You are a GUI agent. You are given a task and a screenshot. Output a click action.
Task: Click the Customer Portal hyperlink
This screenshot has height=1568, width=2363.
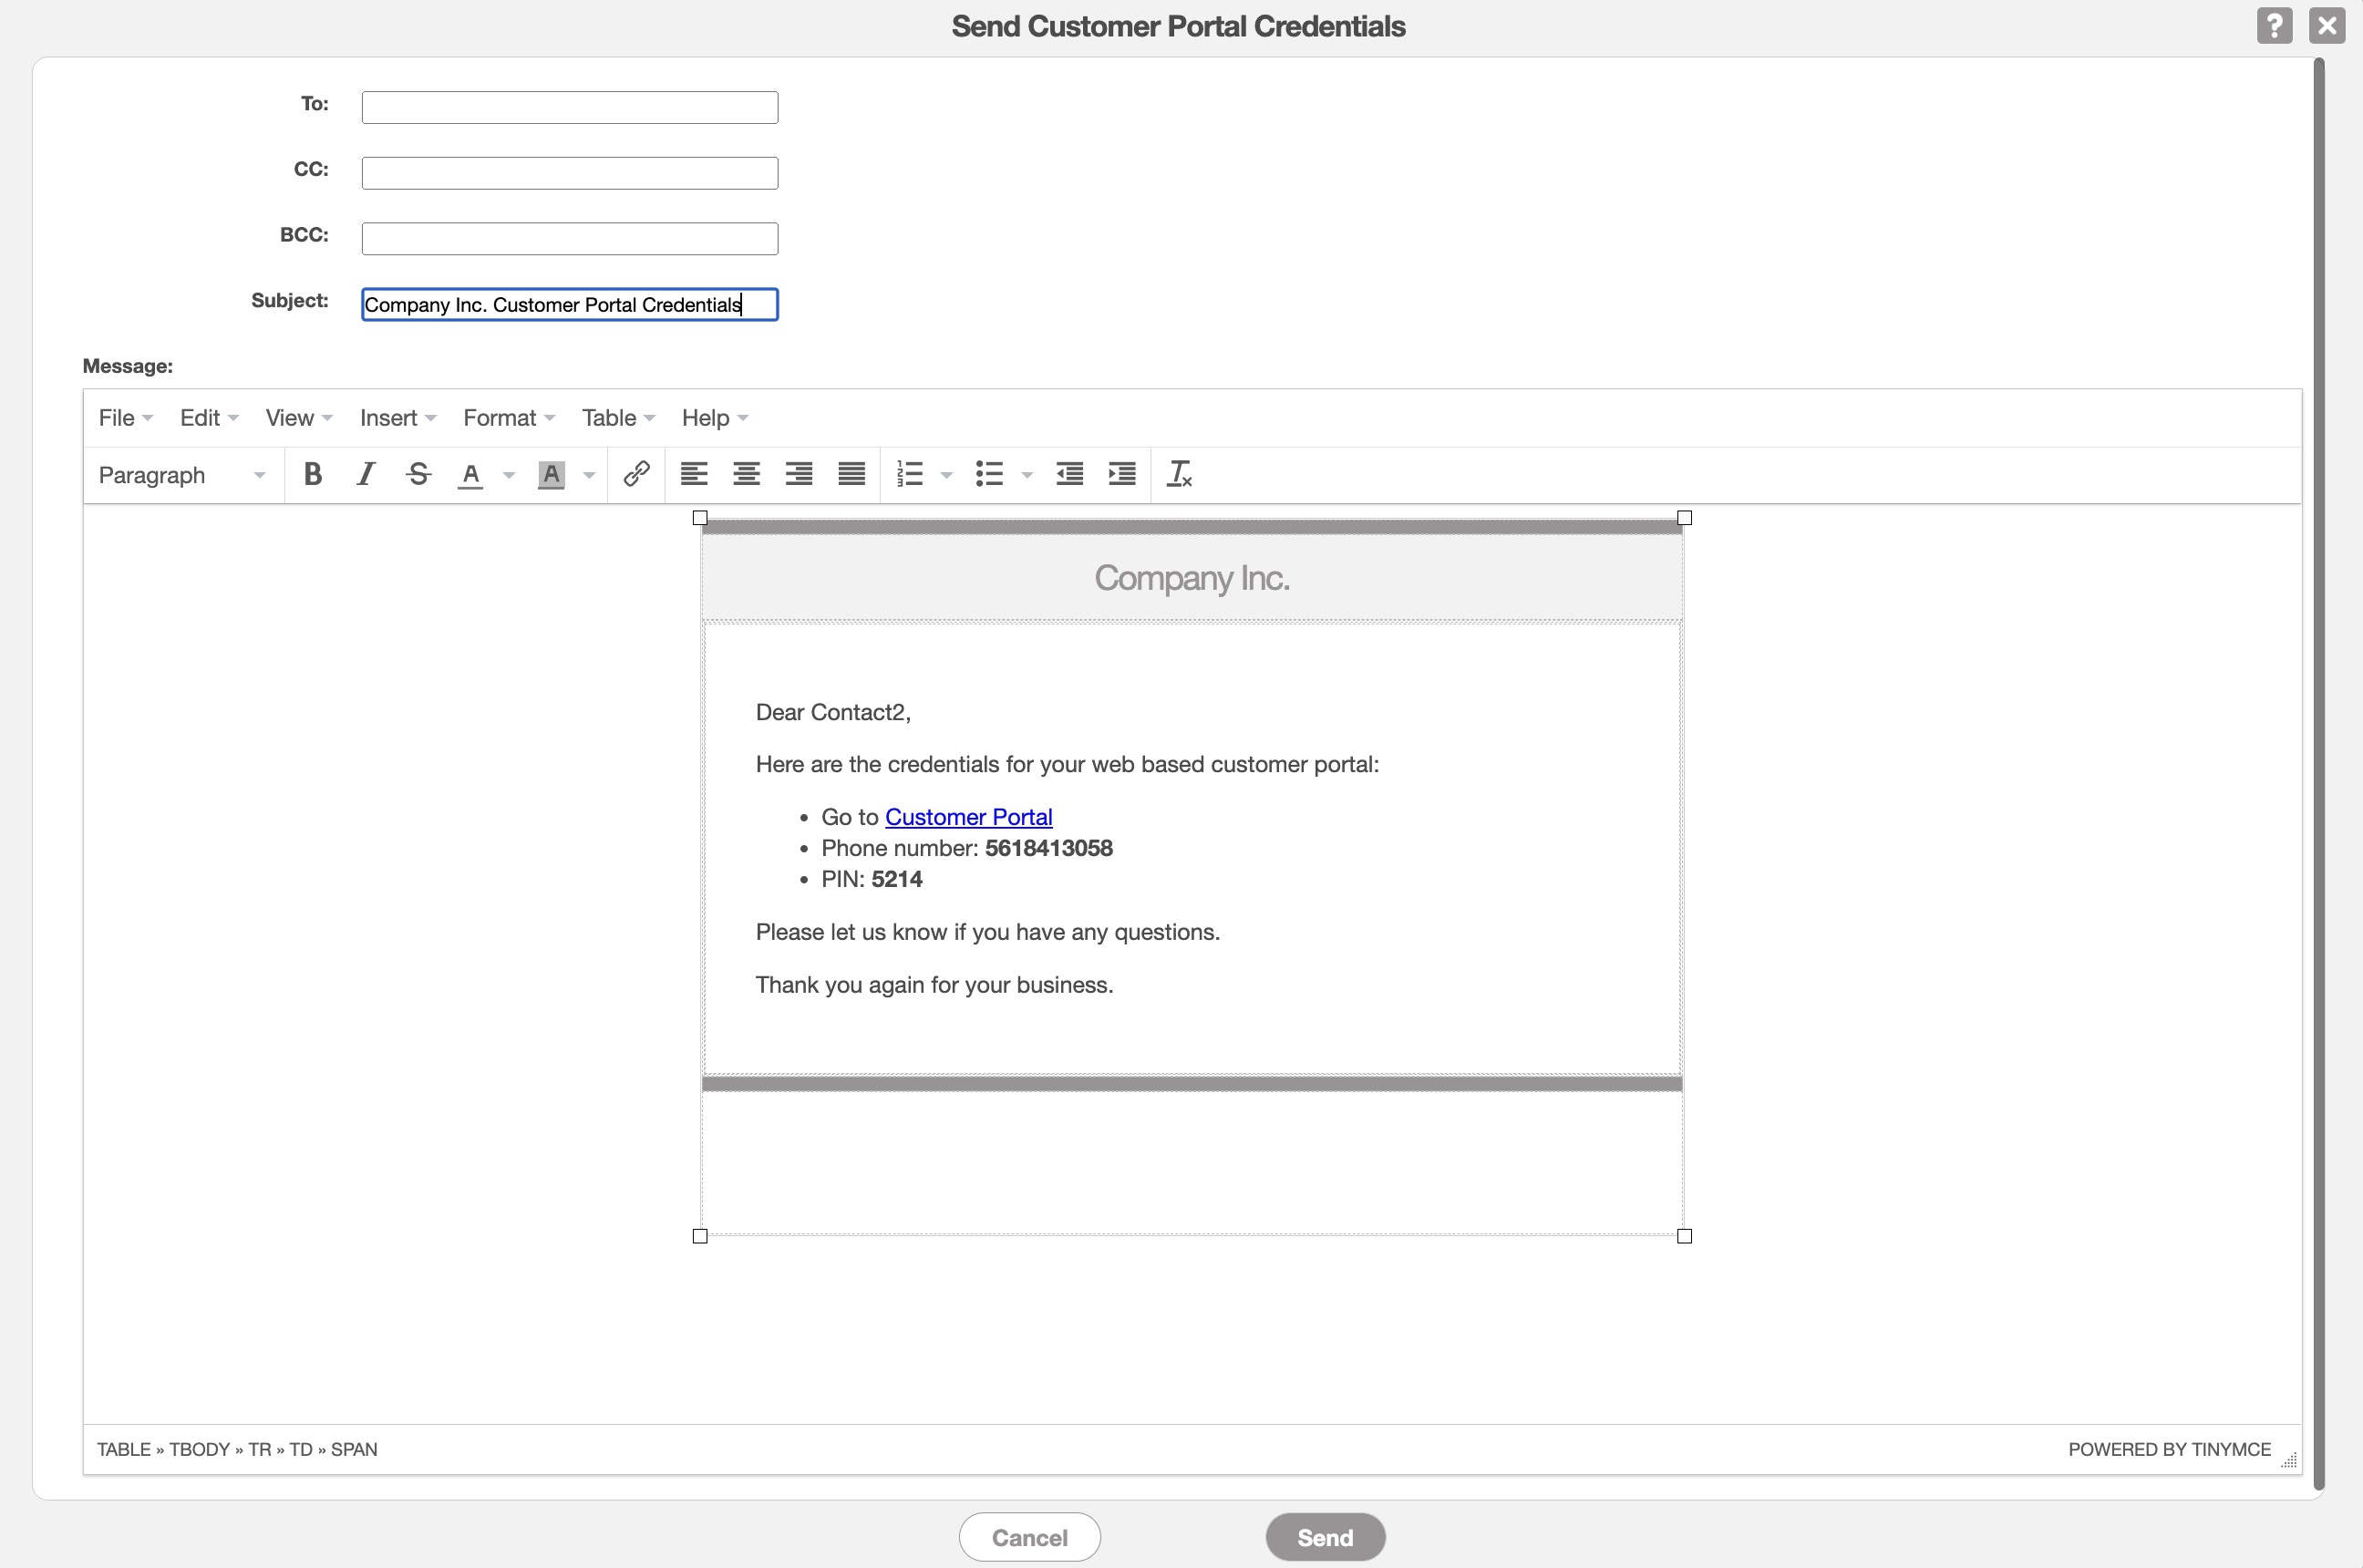pos(968,817)
